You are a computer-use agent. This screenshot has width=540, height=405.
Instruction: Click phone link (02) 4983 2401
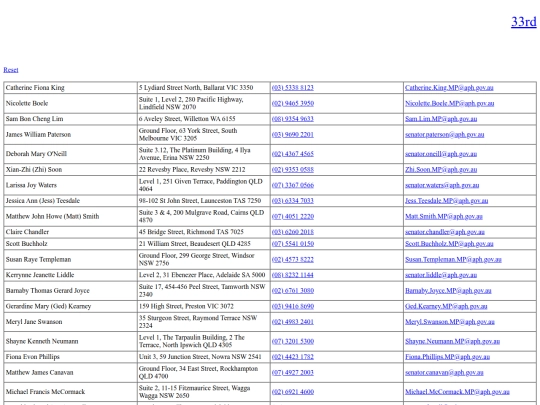click(292, 322)
